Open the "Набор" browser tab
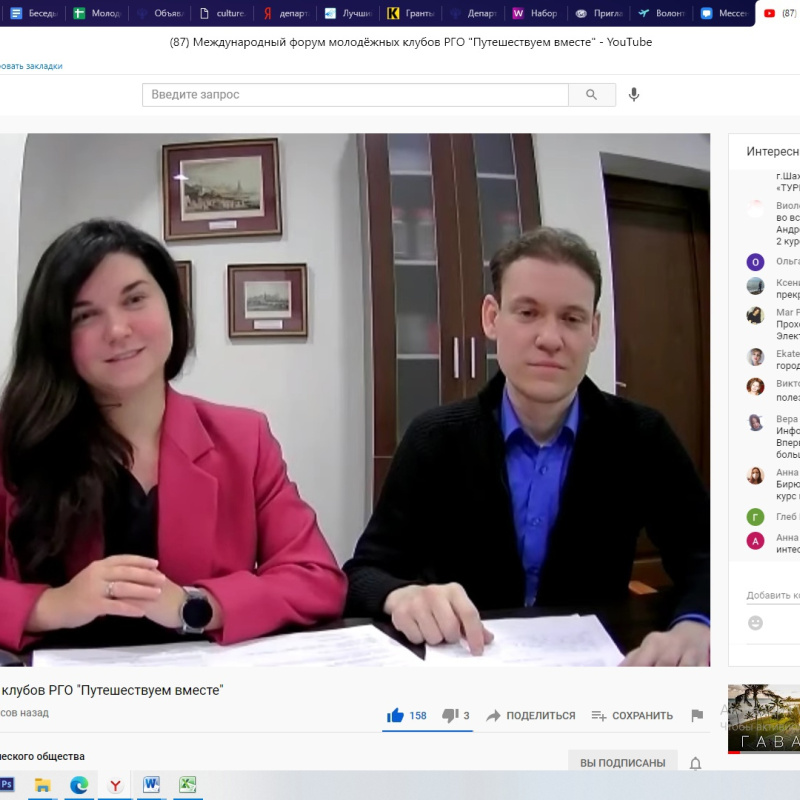 pyautogui.click(x=534, y=14)
